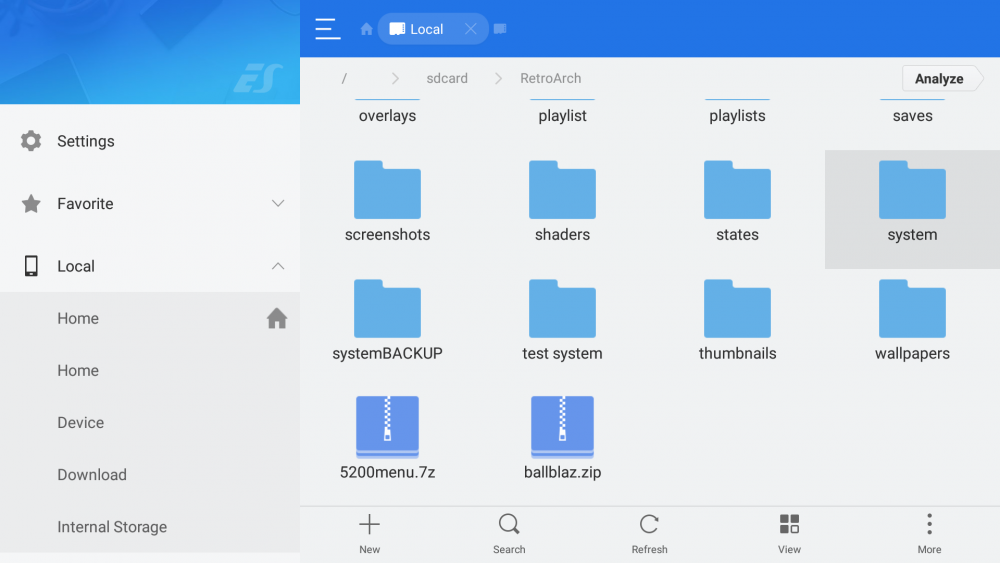Screen dimensions: 1000x563
Task: Open the thumbnails folder icon
Action: pyautogui.click(x=737, y=309)
